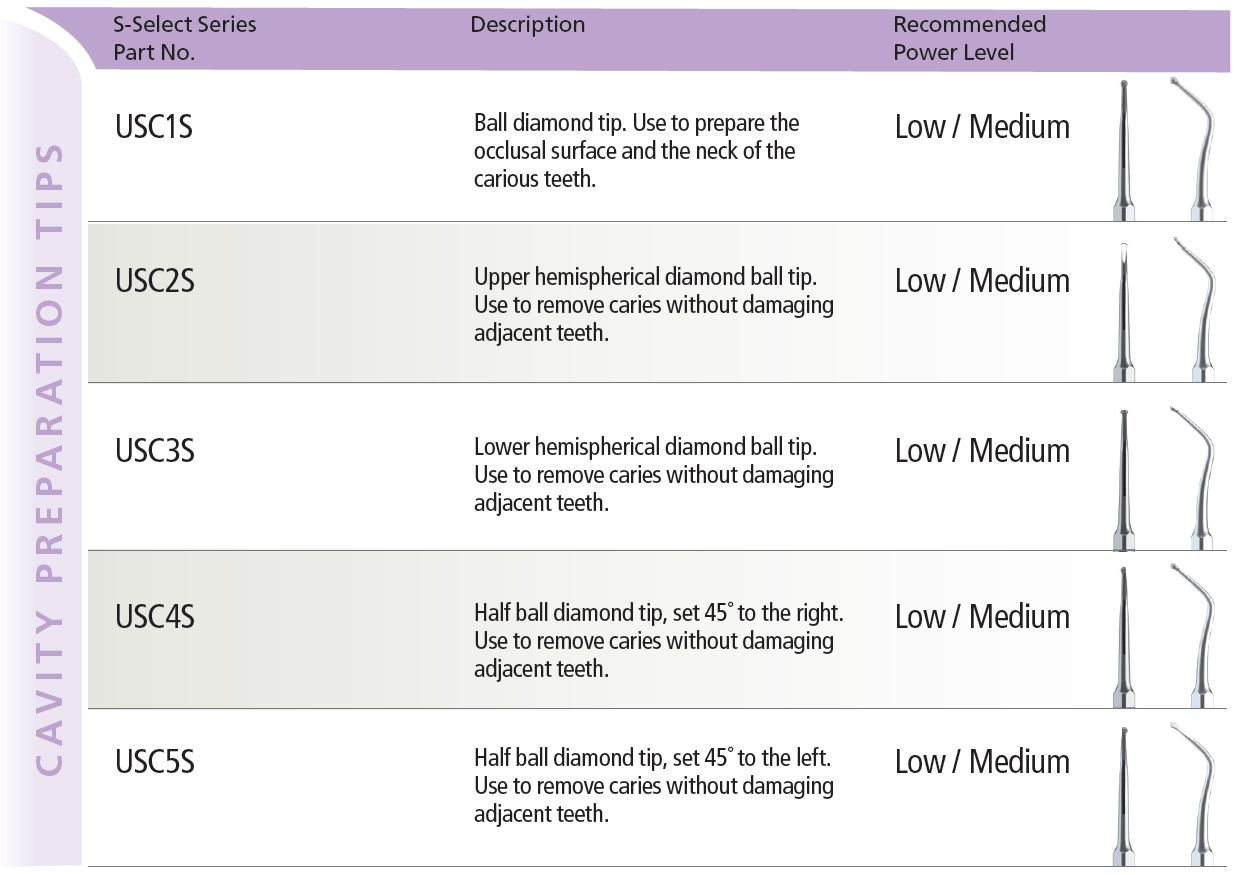Click the Recommended Power Level header
The width and height of the screenshot is (1237, 875).
coord(970,38)
